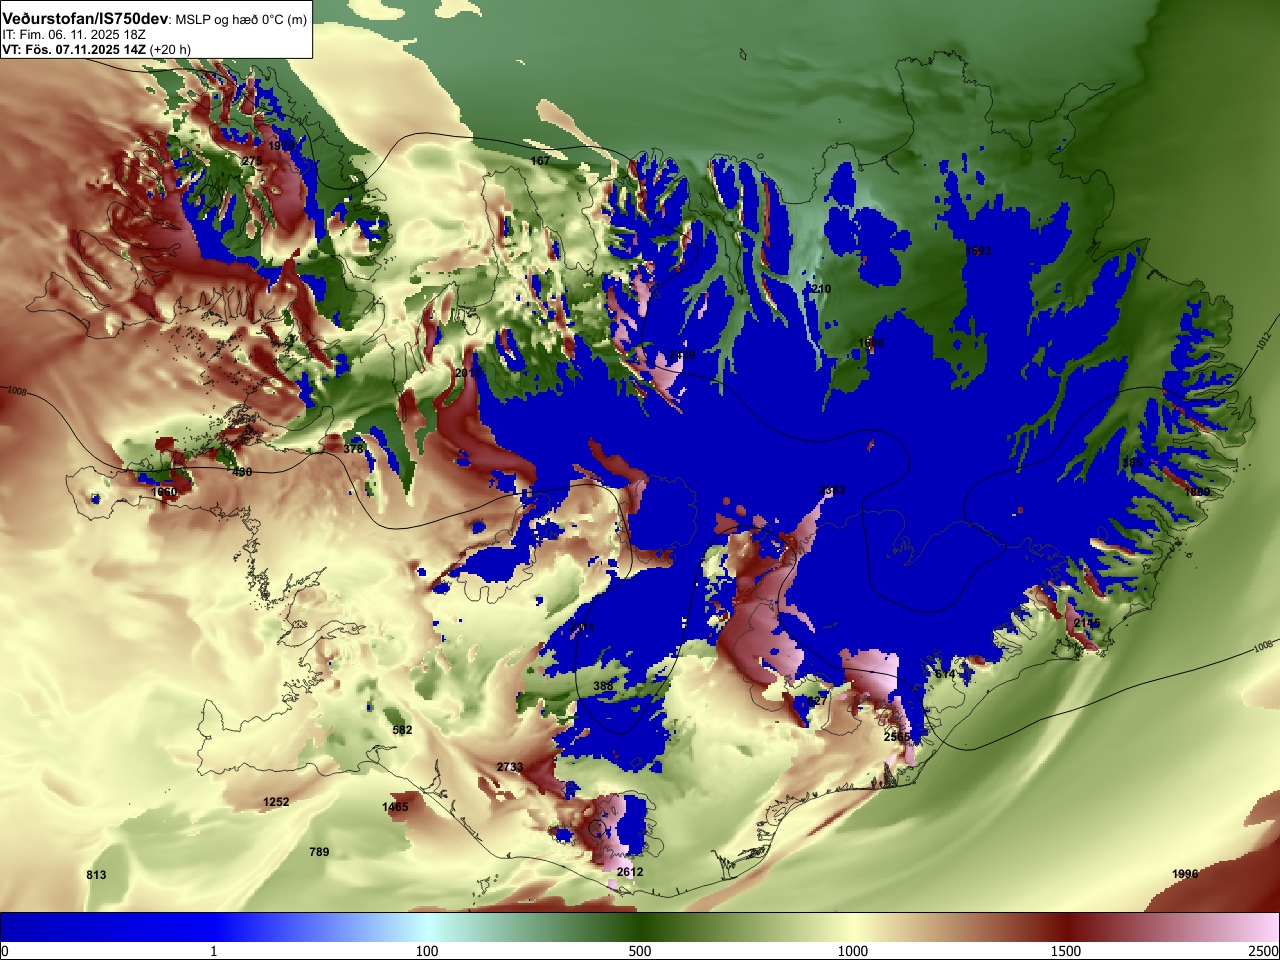Click the 100 tick label on colorbar
This screenshot has height=960, width=1280.
[427, 951]
